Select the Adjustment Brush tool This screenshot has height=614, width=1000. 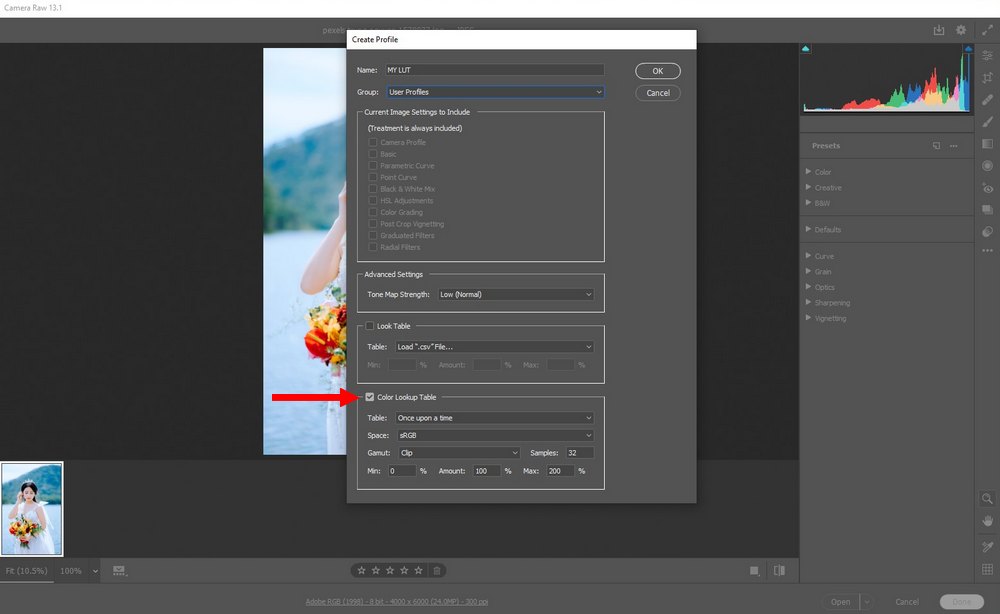tap(987, 122)
